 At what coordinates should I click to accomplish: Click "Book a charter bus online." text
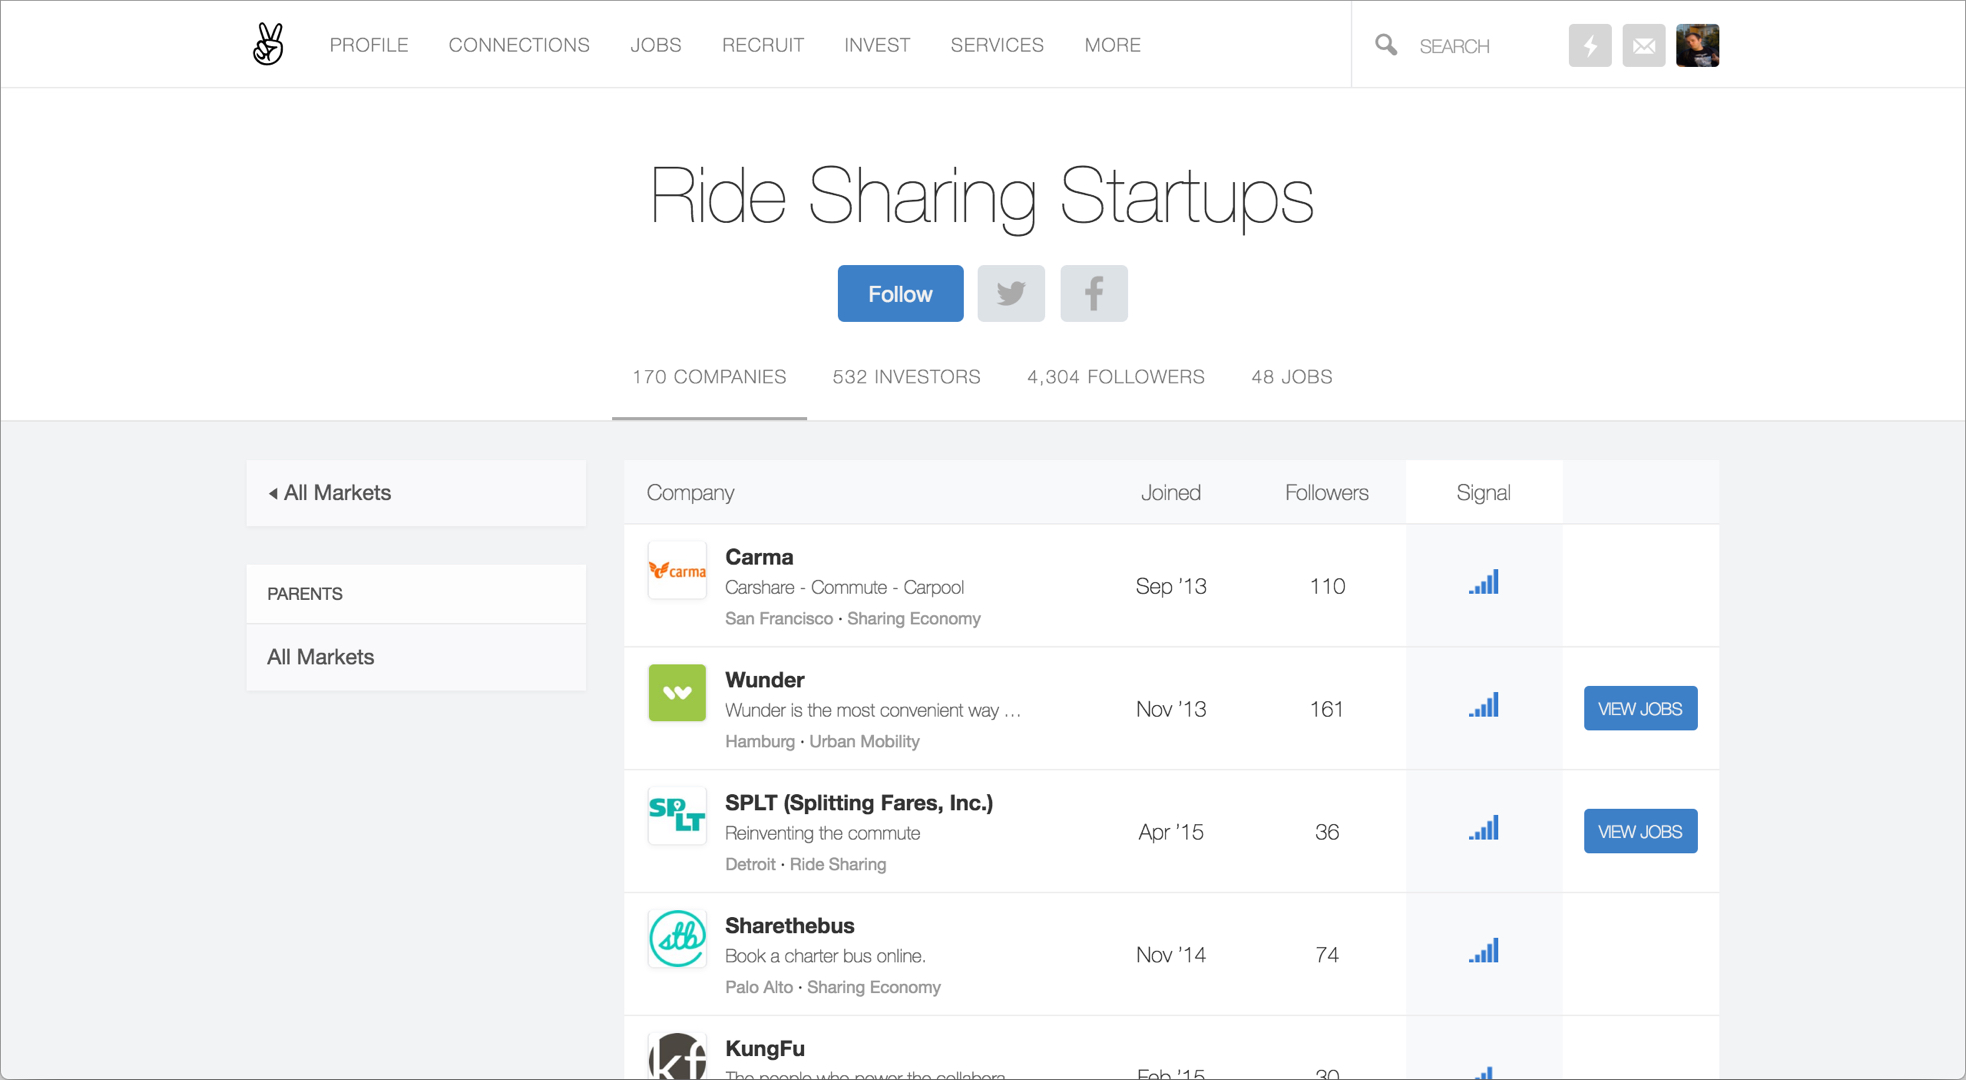click(825, 956)
